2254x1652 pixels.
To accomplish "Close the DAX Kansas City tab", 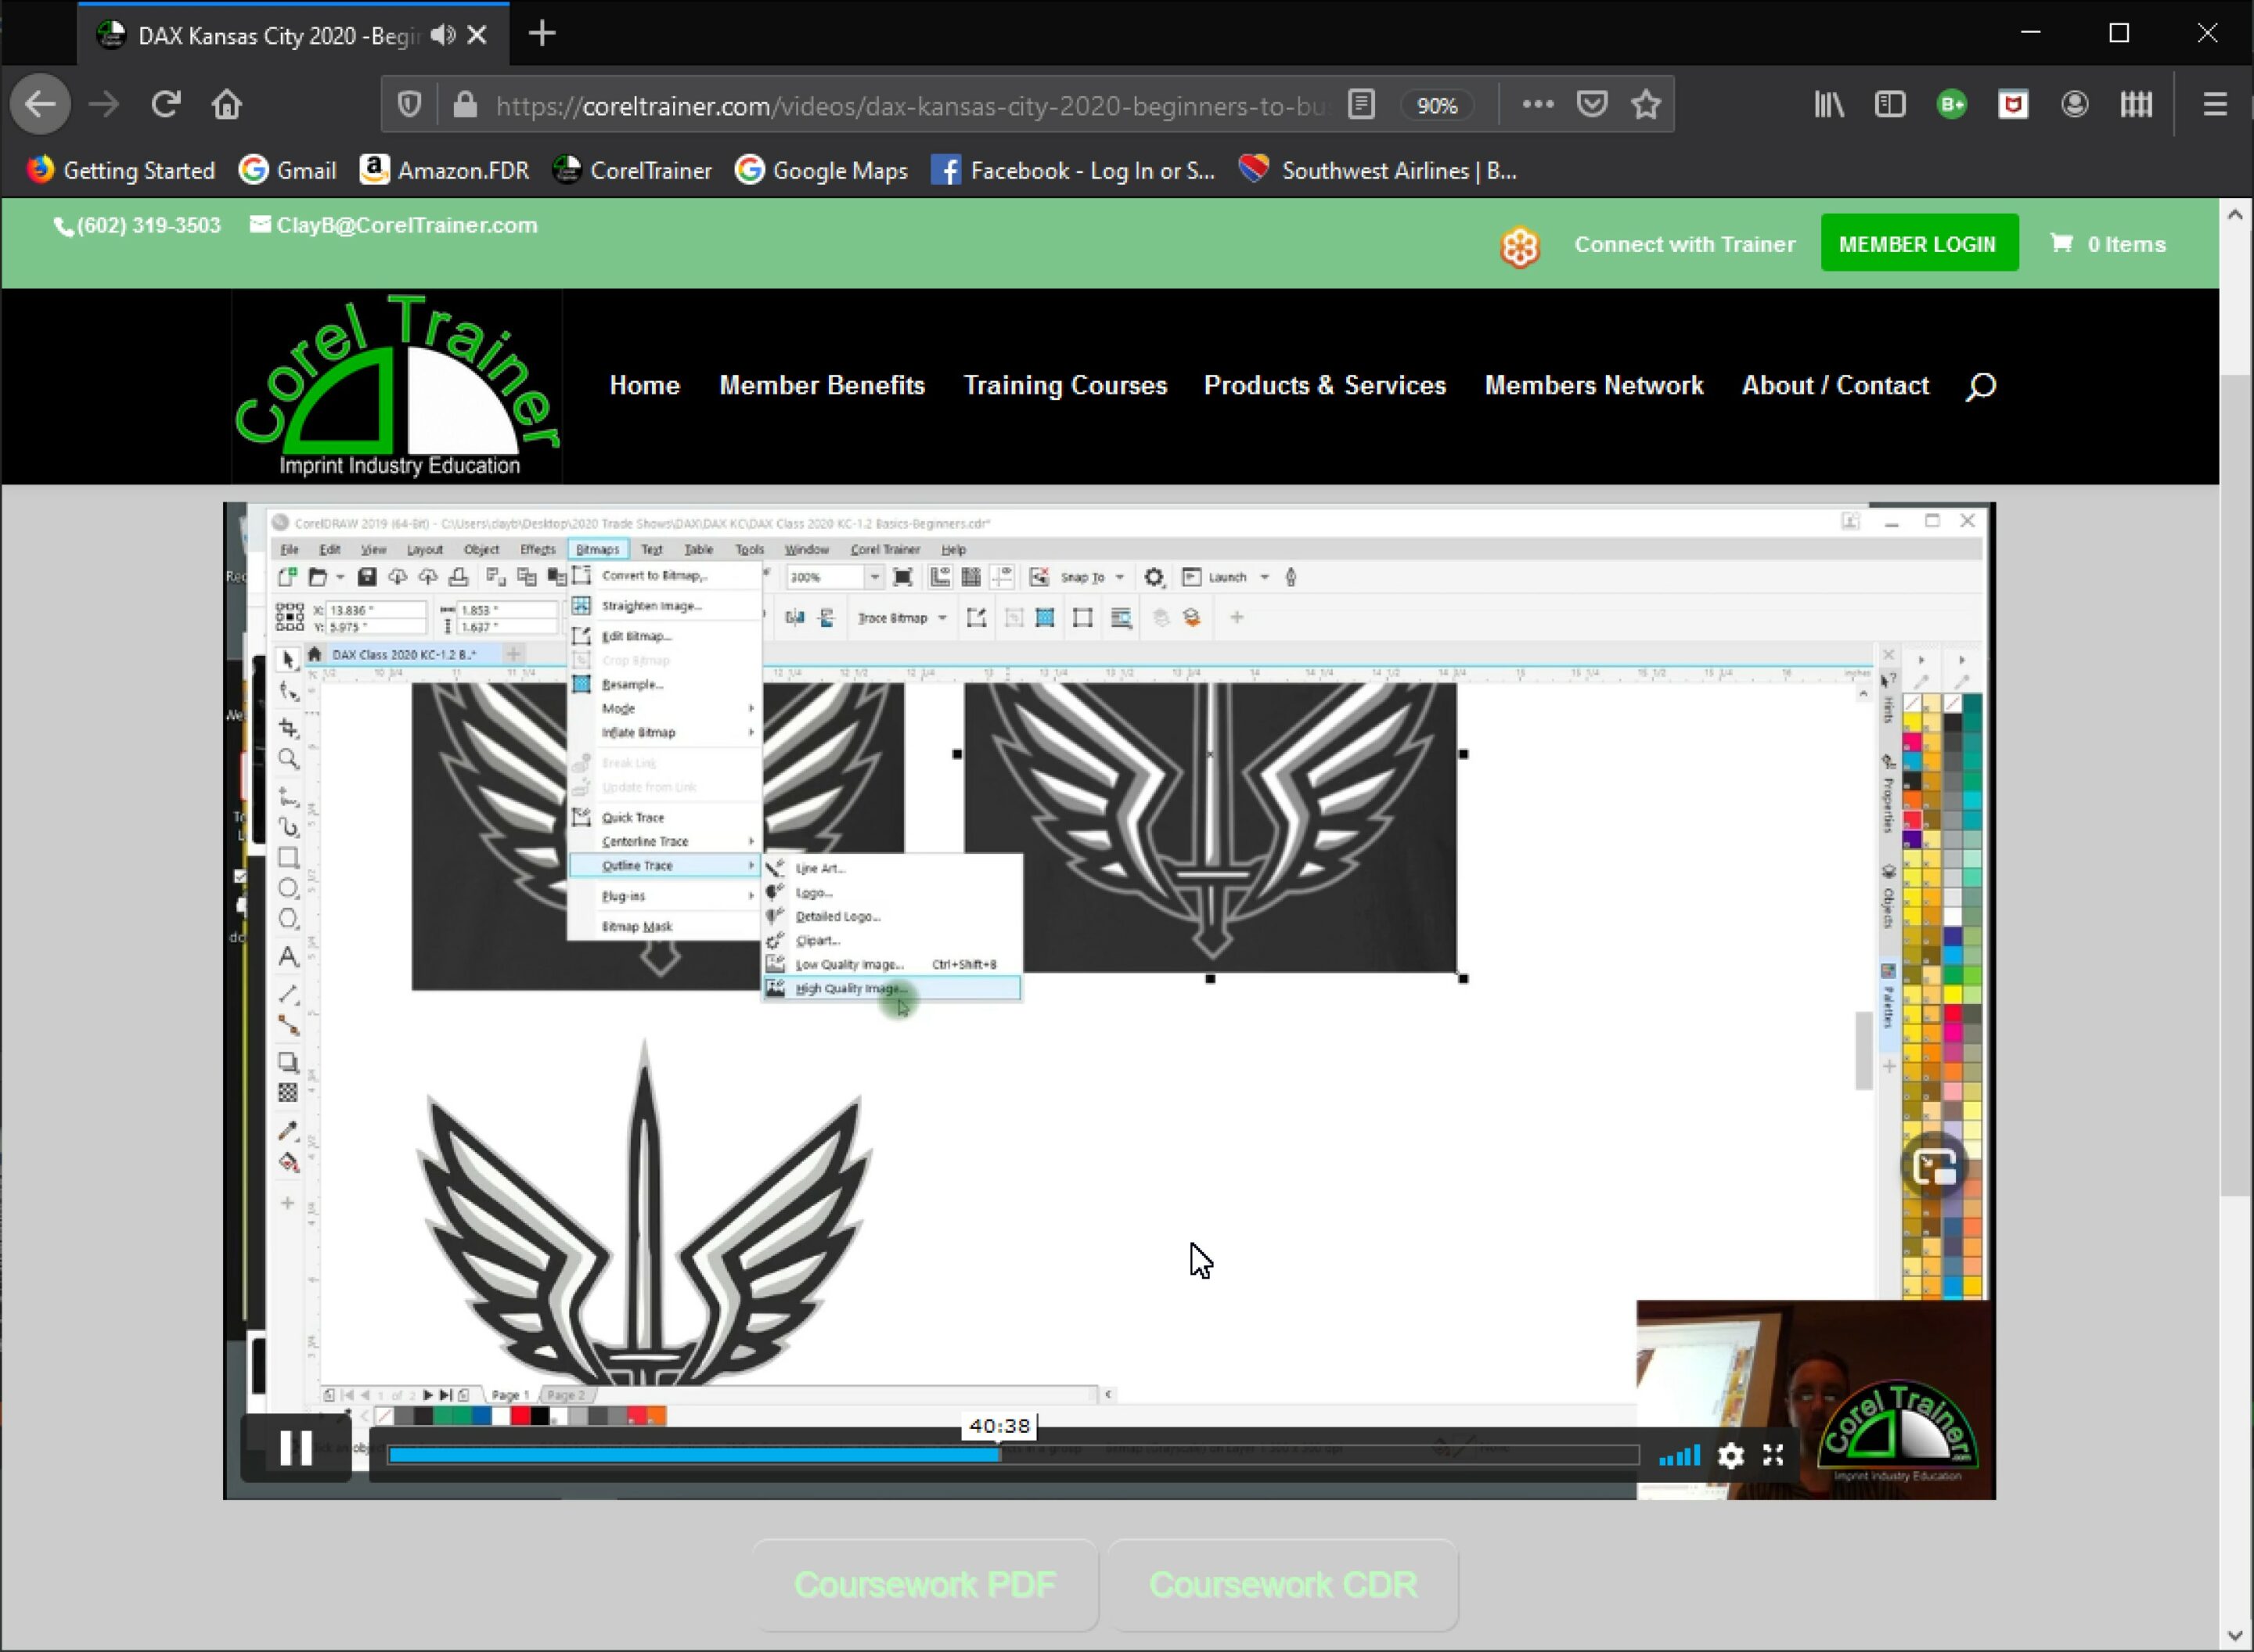I will [478, 35].
